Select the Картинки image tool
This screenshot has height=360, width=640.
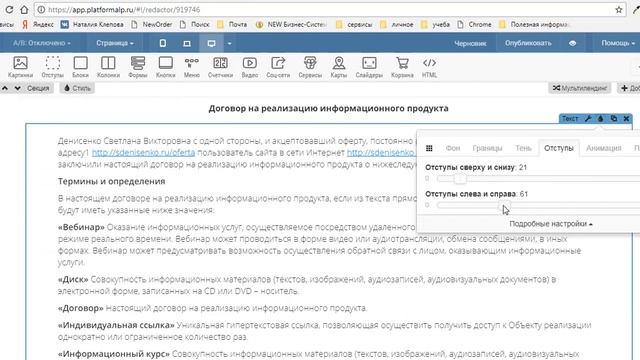tap(20, 67)
